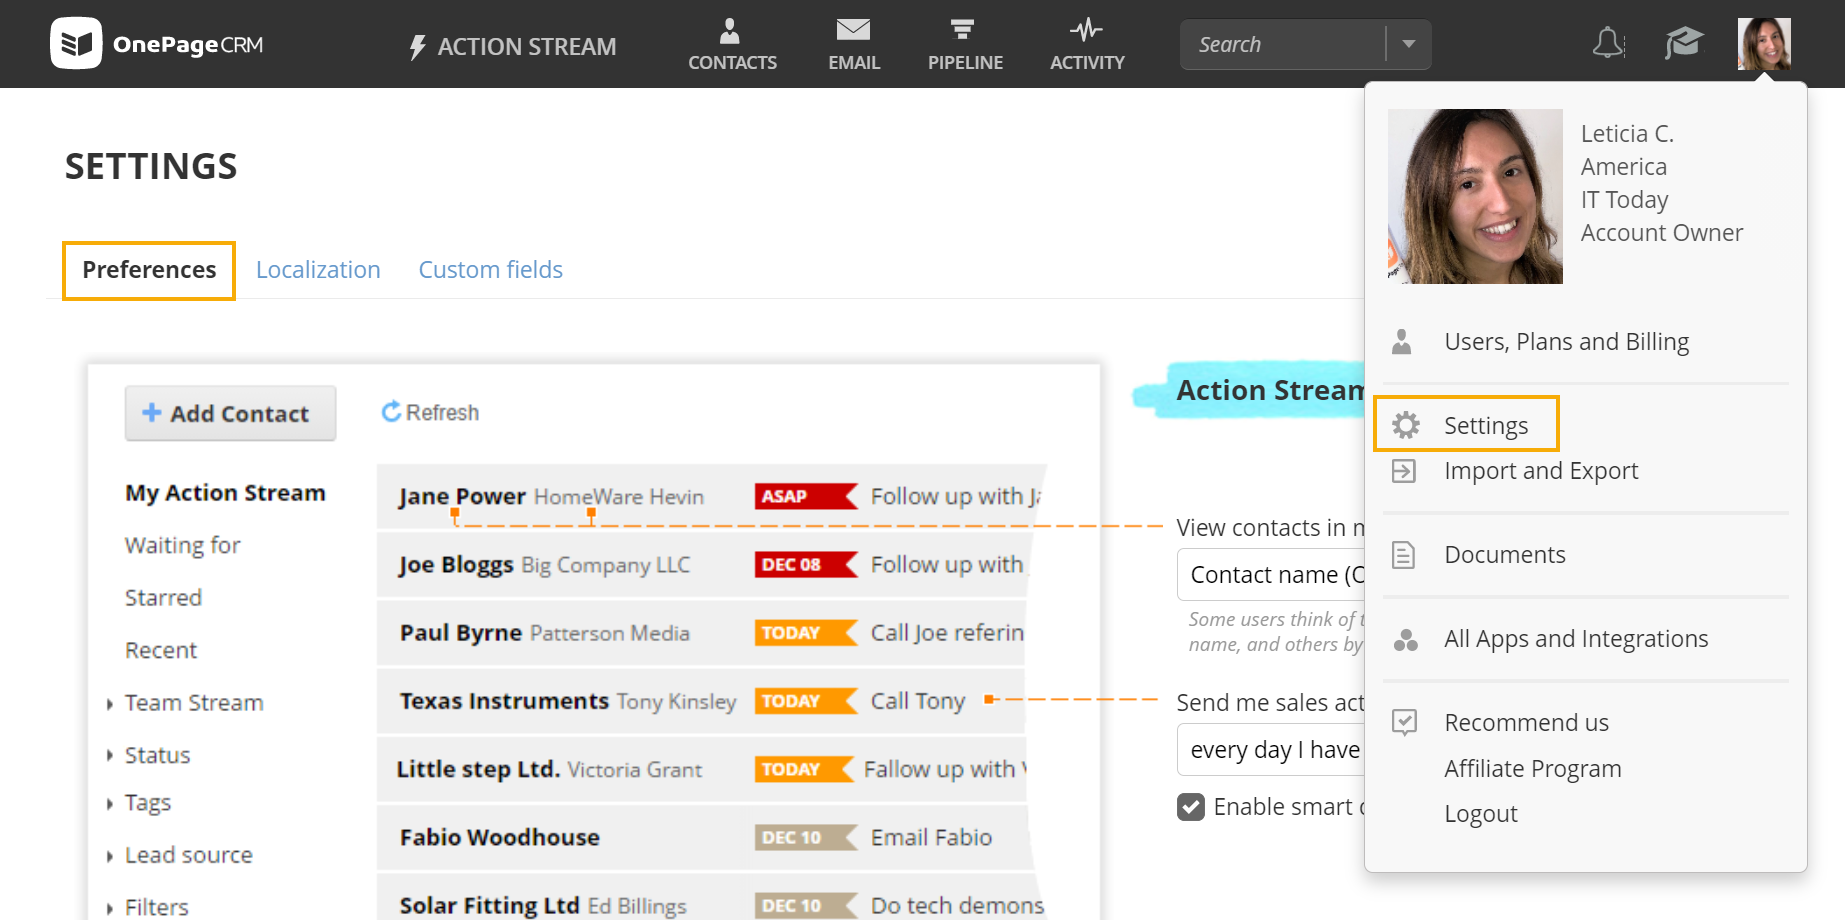Image resolution: width=1845 pixels, height=920 pixels.
Task: Open the Starred list
Action: pos(163,598)
